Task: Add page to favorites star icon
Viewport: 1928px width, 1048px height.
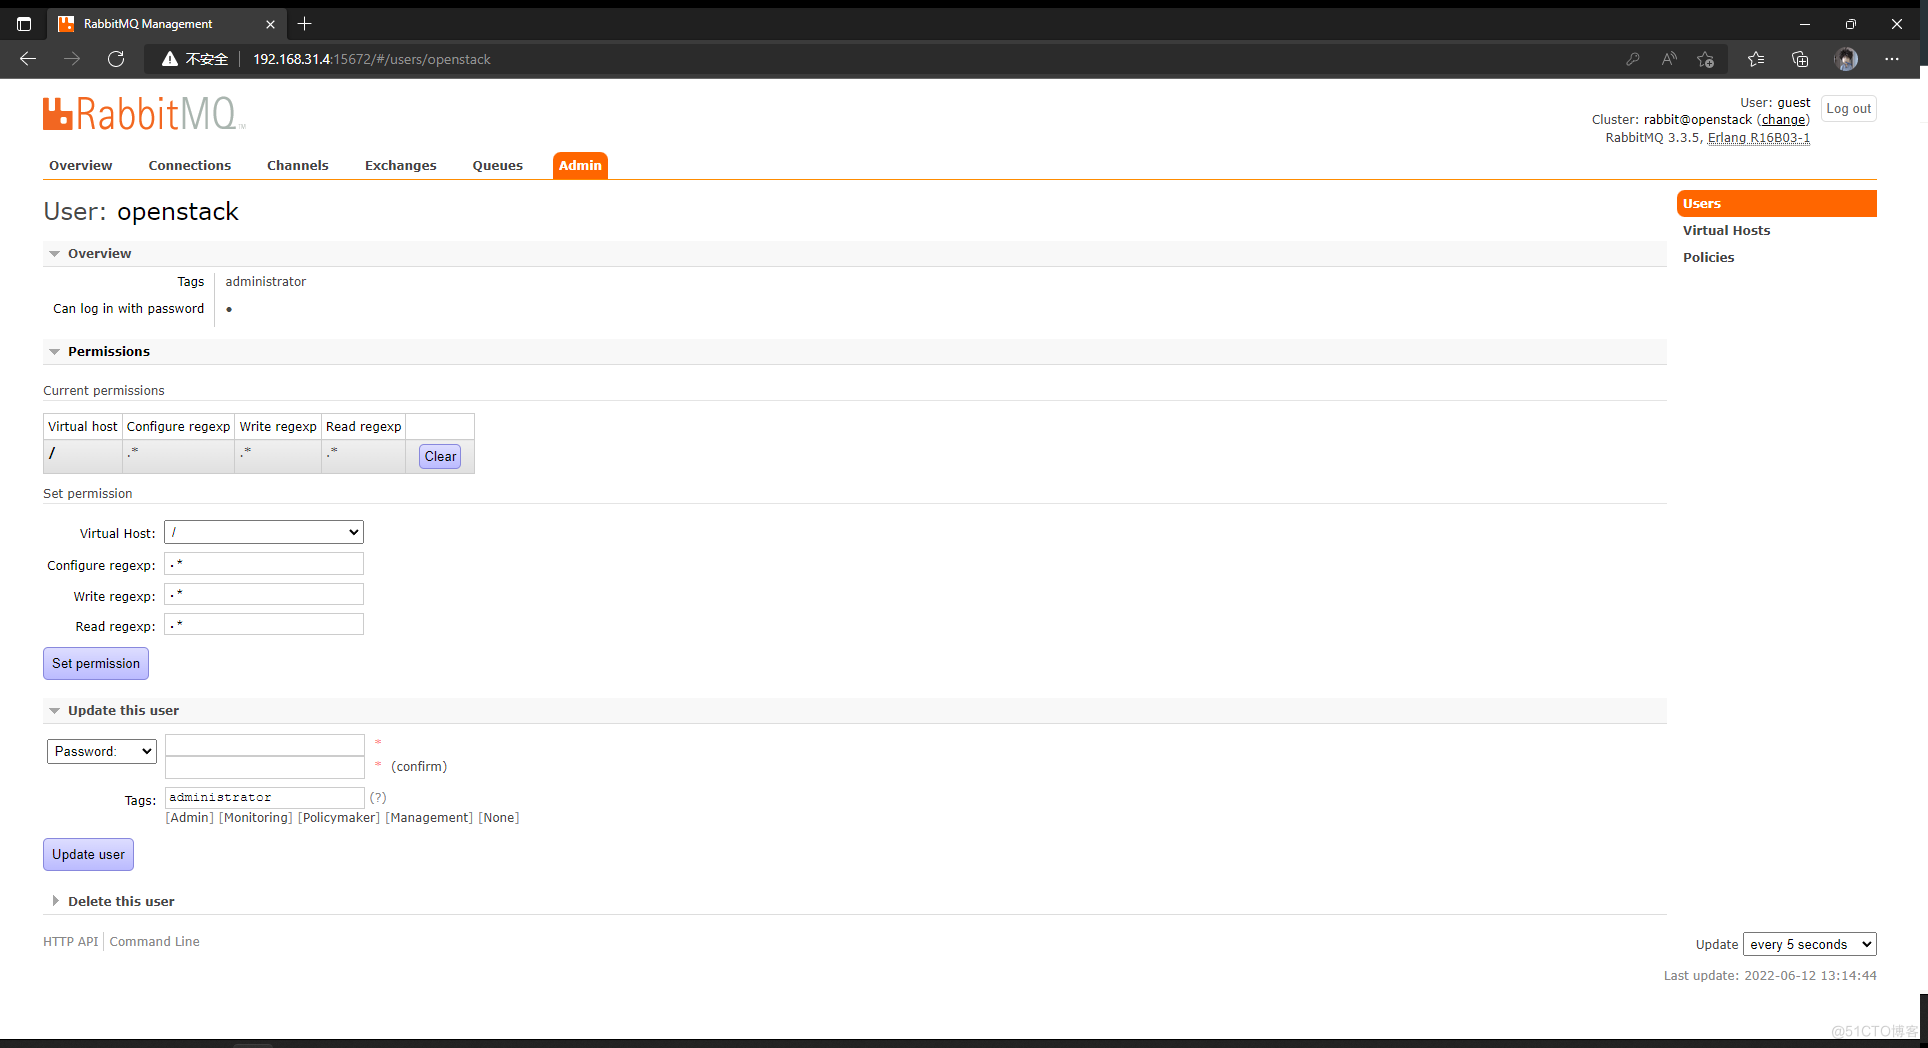Action: pyautogui.click(x=1706, y=59)
